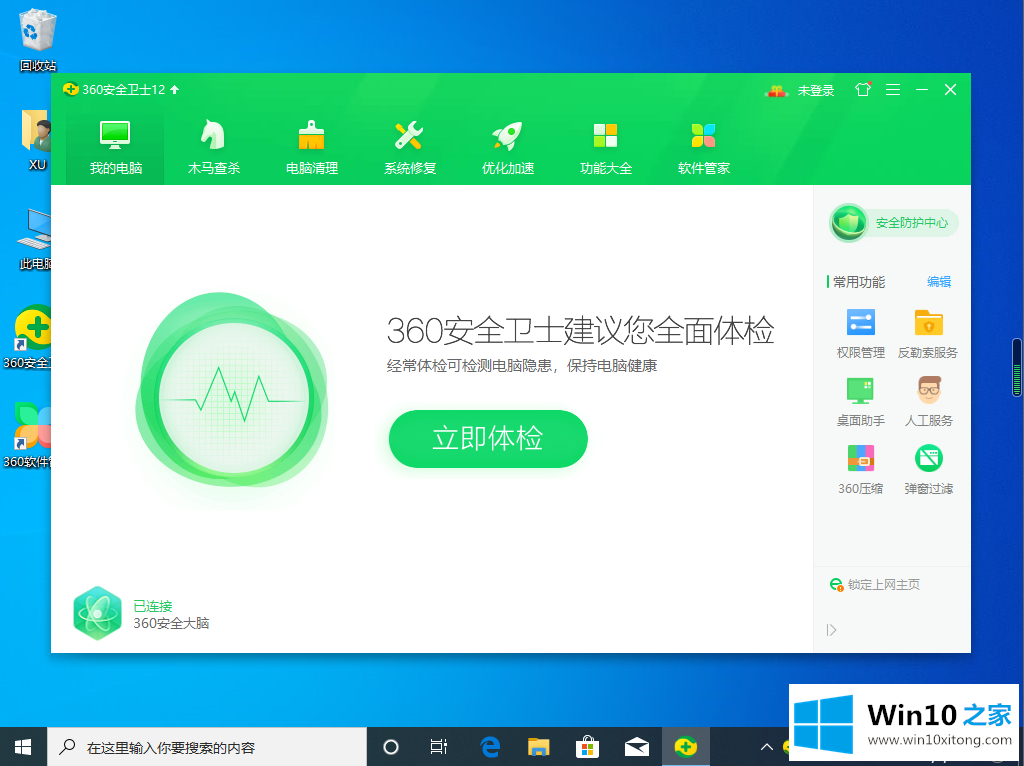Go to 优化加速 tab
Viewport: 1024px width, 766px height.
tap(507, 148)
